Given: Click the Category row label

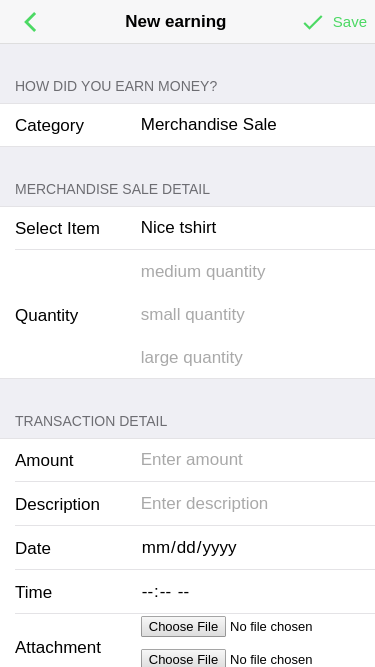Looking at the screenshot, I should click(49, 125).
